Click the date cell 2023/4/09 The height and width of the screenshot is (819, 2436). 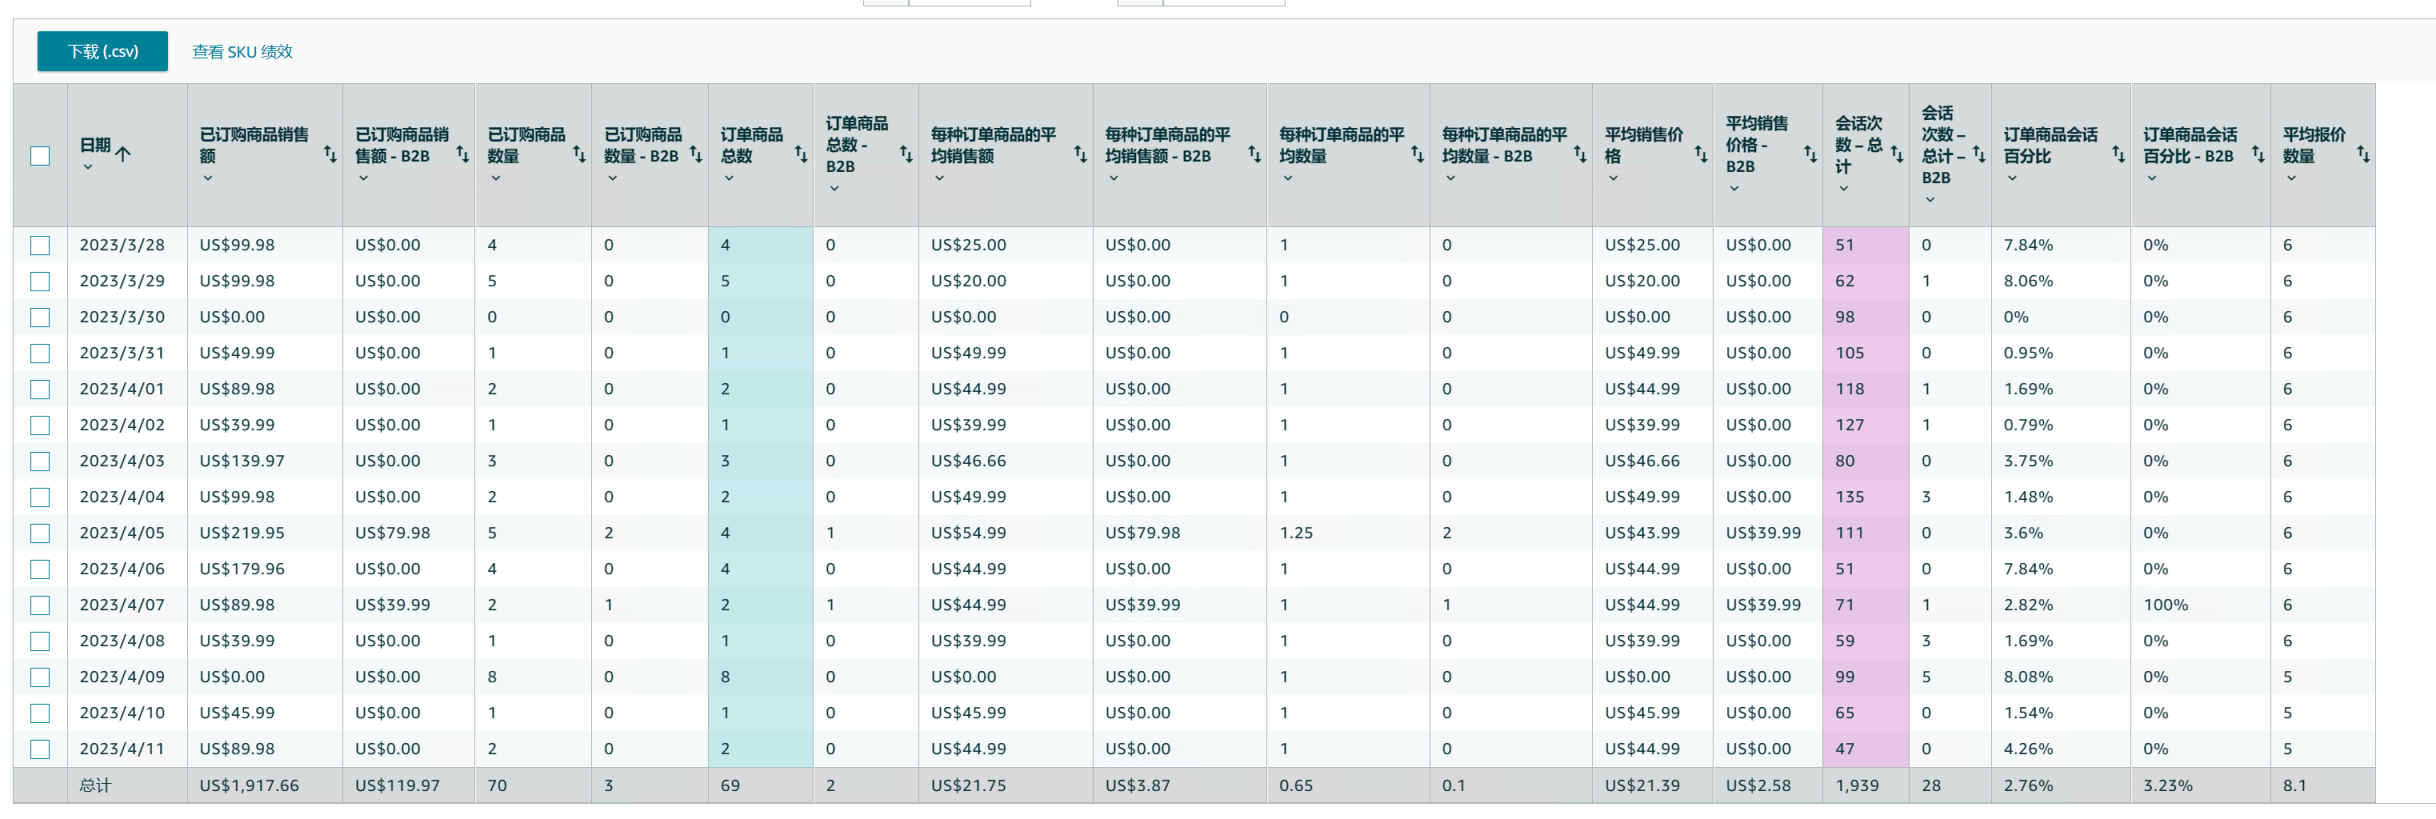(122, 677)
